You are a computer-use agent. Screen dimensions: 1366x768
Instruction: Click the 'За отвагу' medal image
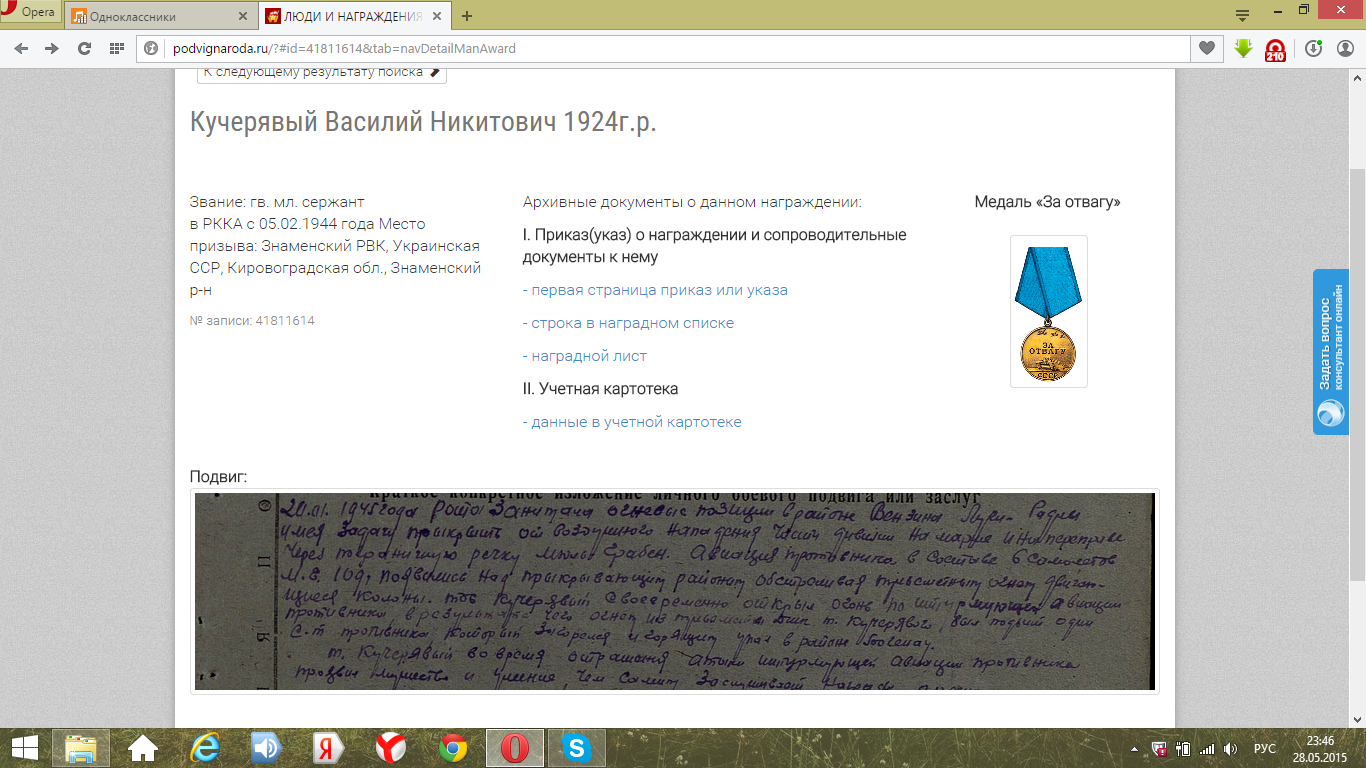click(1048, 311)
